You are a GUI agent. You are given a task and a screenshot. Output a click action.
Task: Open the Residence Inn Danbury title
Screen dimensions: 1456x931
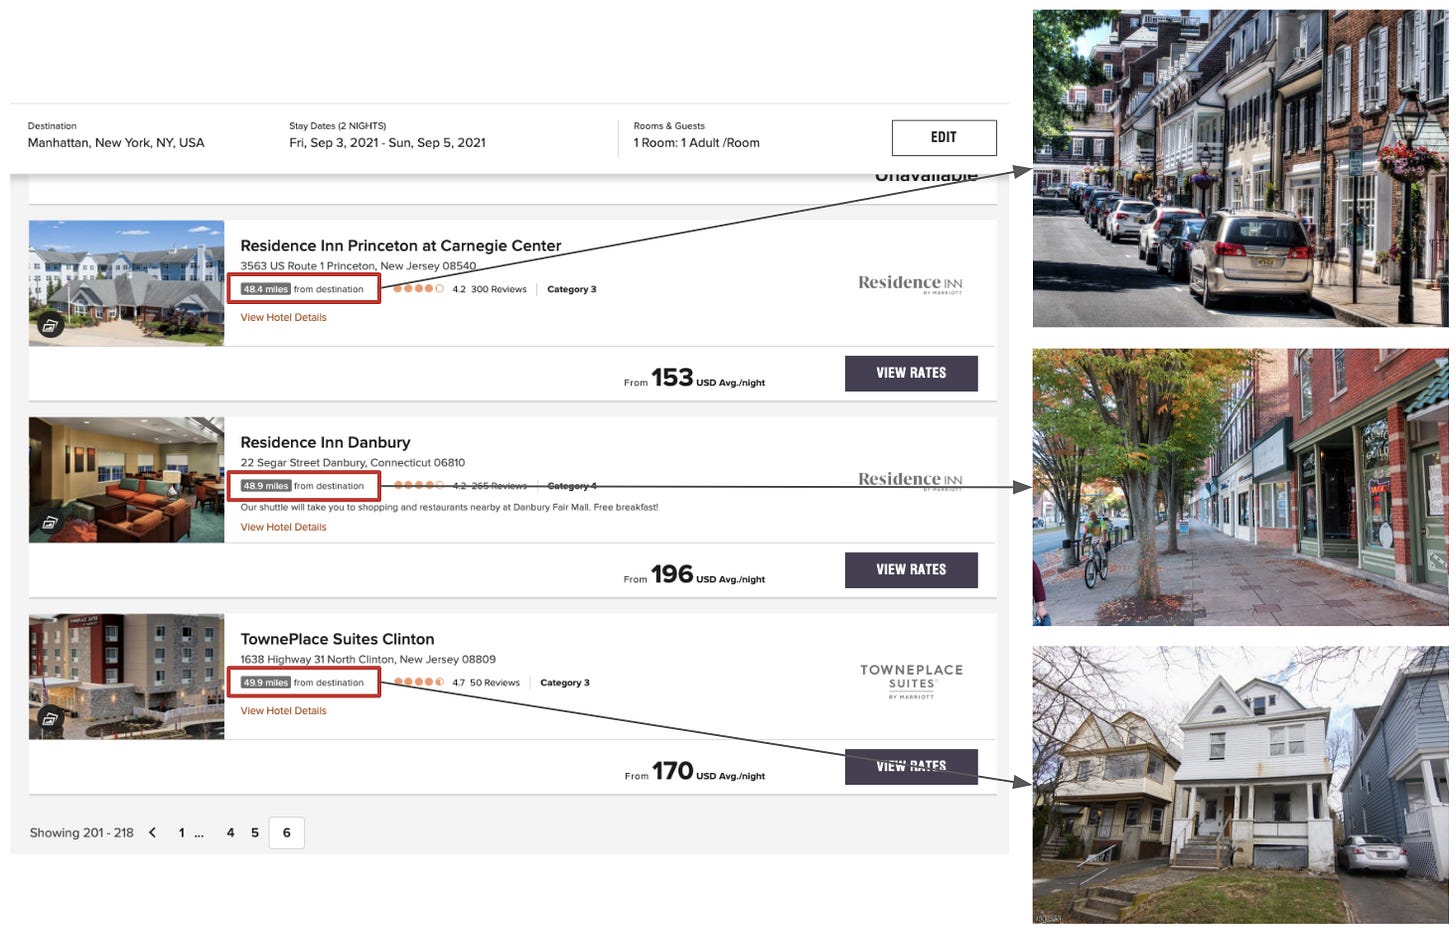[x=325, y=443]
